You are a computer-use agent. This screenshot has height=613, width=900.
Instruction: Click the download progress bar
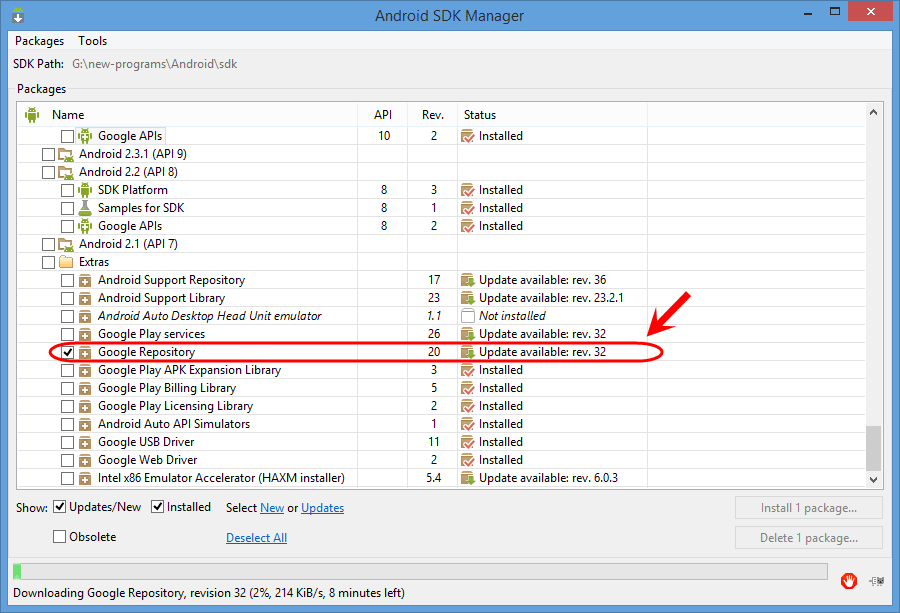420,571
